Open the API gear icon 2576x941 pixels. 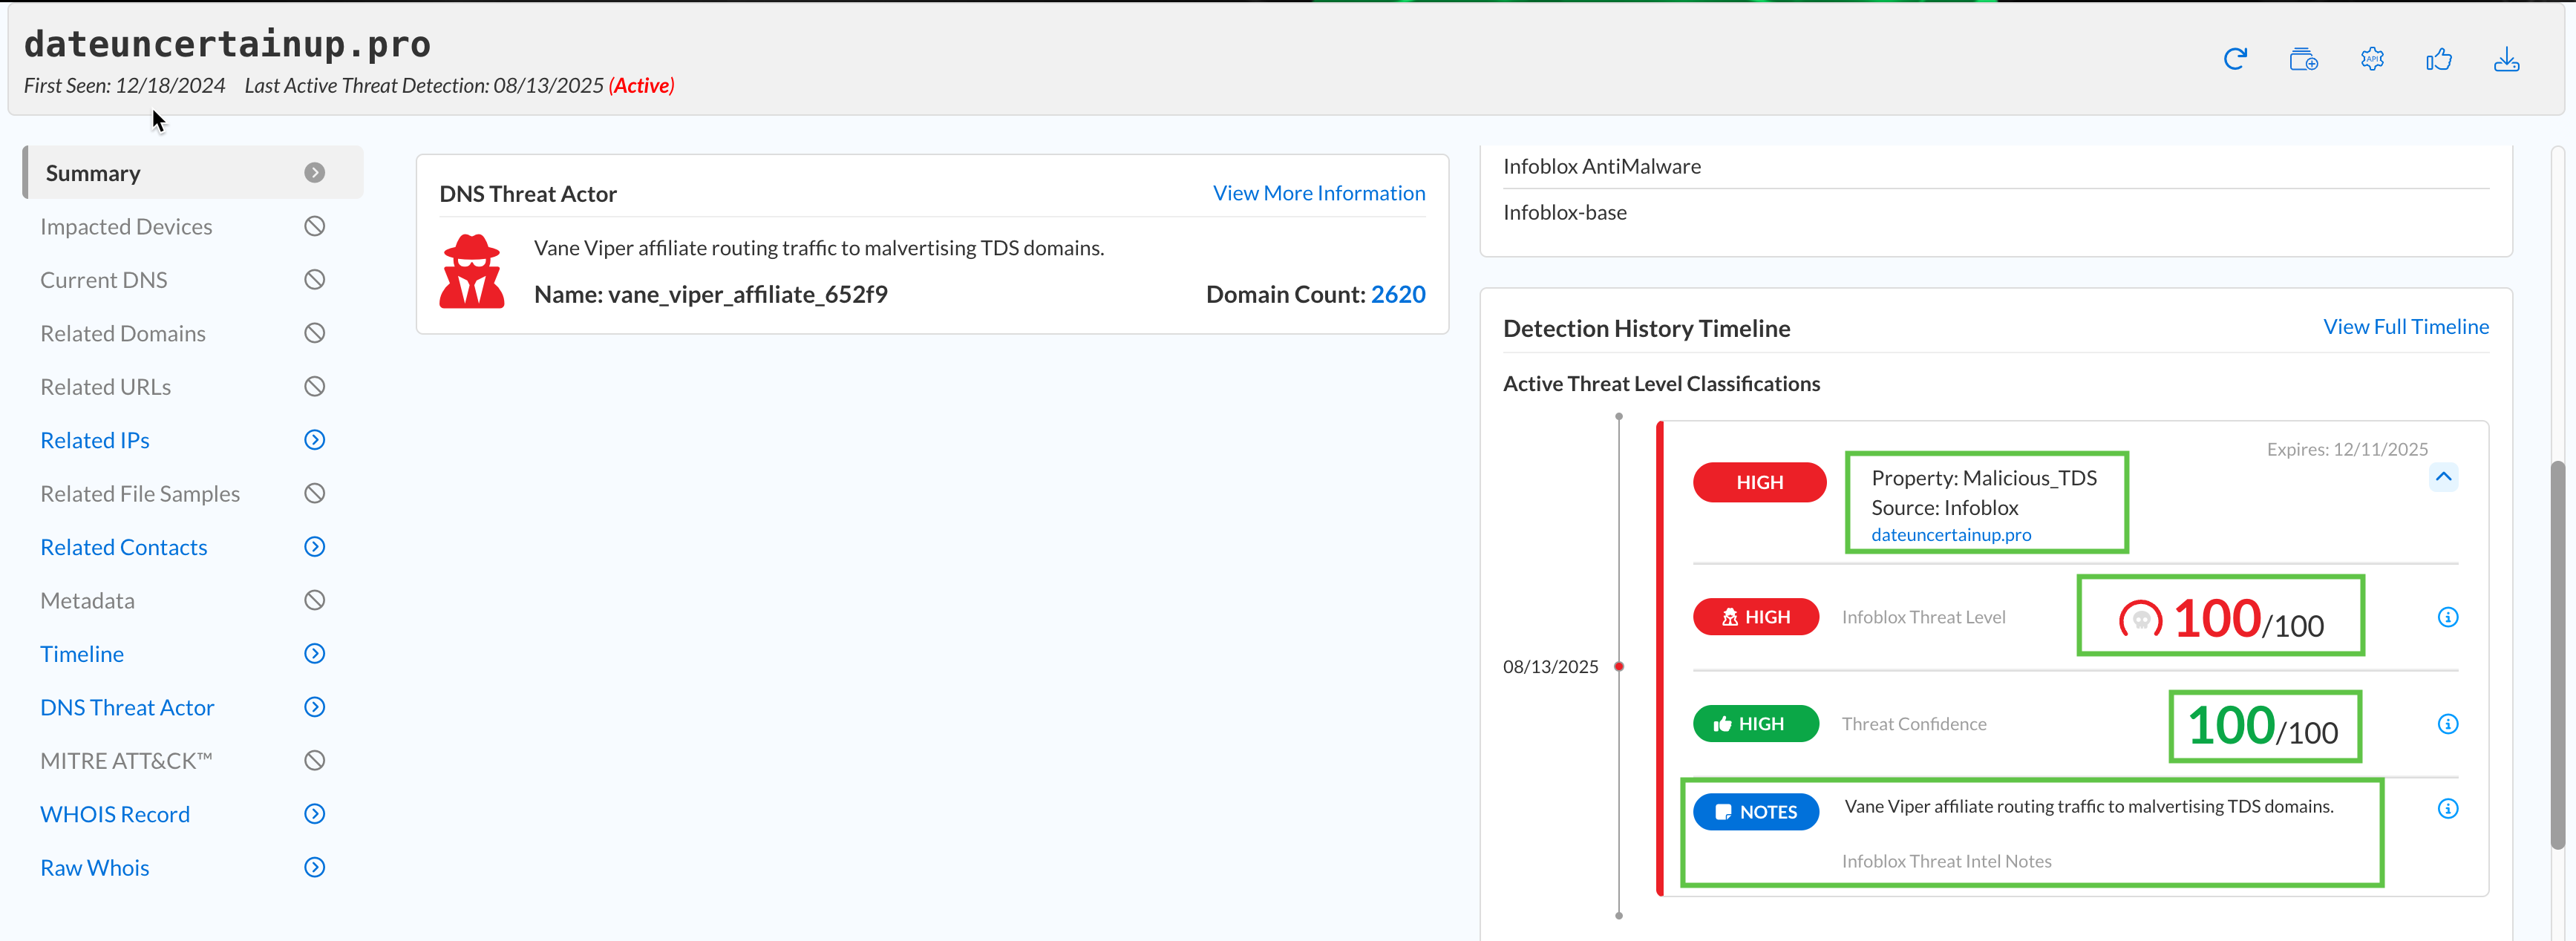[2371, 59]
